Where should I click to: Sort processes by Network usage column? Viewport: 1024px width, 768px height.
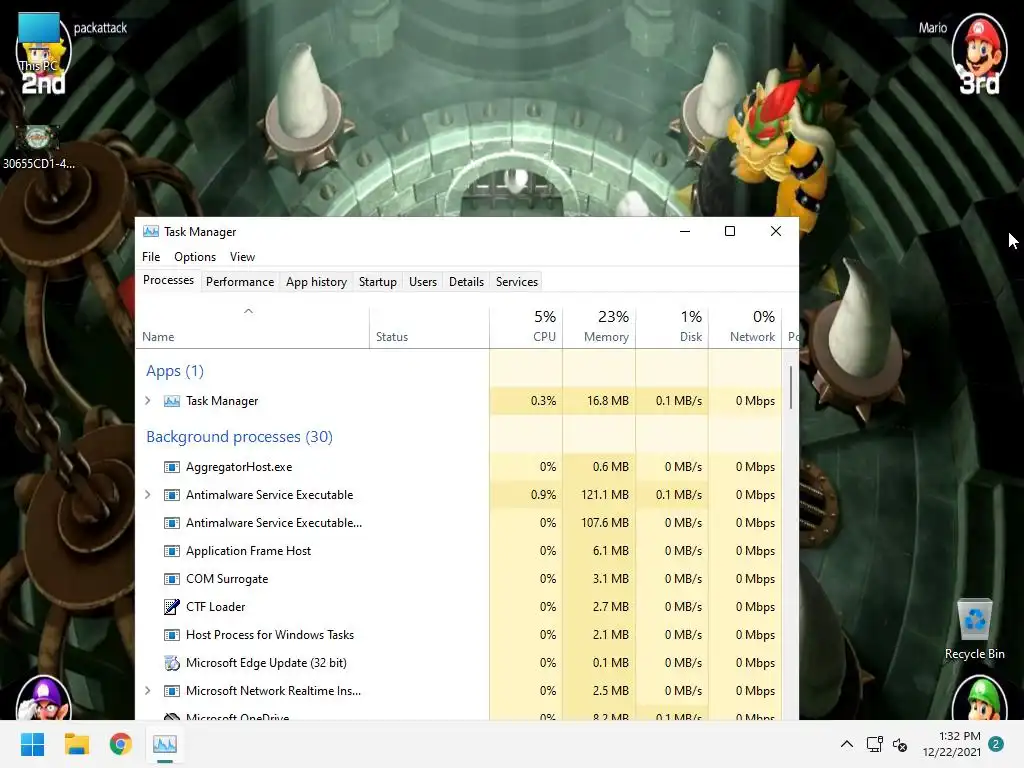coord(745,328)
